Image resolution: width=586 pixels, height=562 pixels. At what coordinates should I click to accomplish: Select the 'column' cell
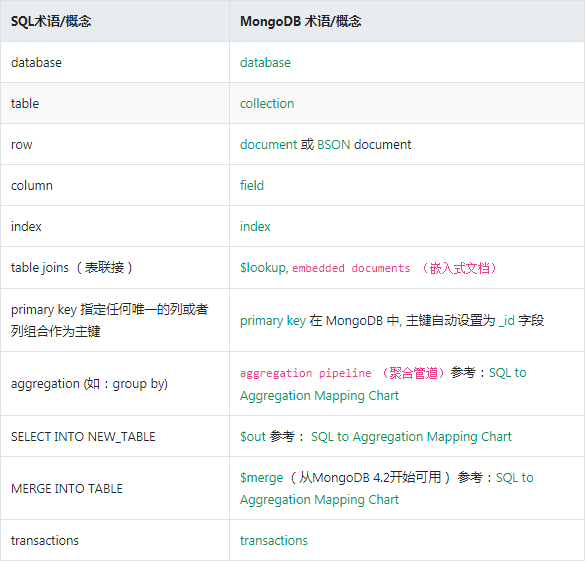coord(115,185)
